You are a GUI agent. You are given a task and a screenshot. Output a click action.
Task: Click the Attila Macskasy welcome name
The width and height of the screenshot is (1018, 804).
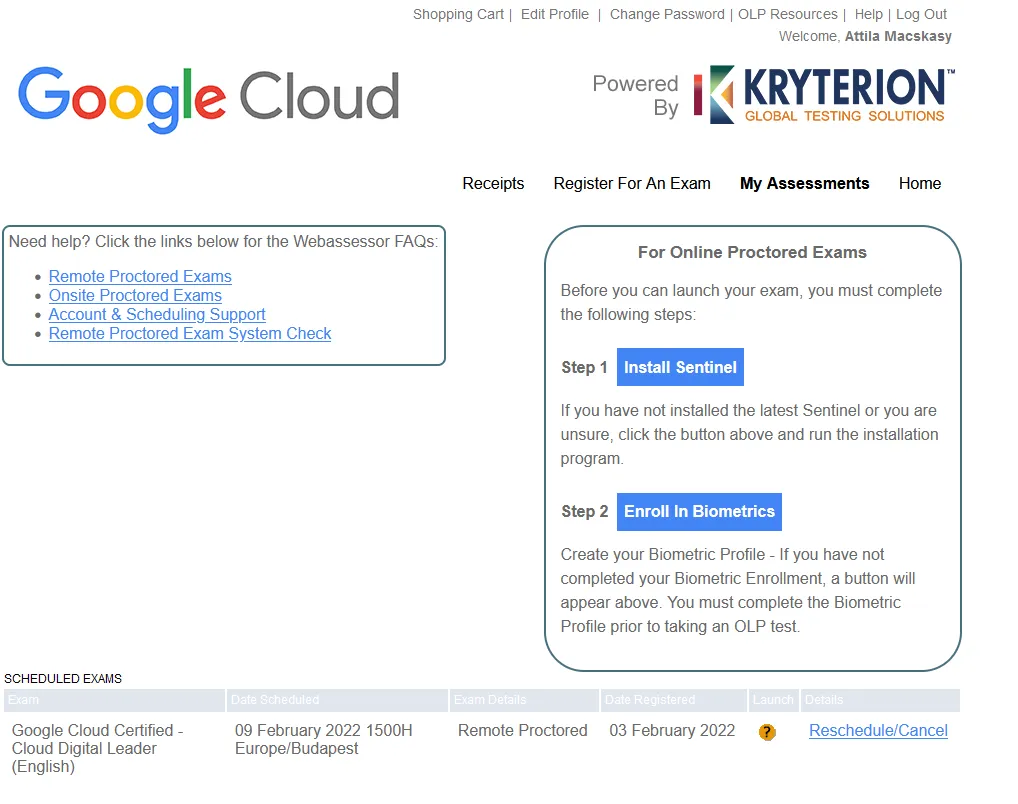[x=898, y=36]
